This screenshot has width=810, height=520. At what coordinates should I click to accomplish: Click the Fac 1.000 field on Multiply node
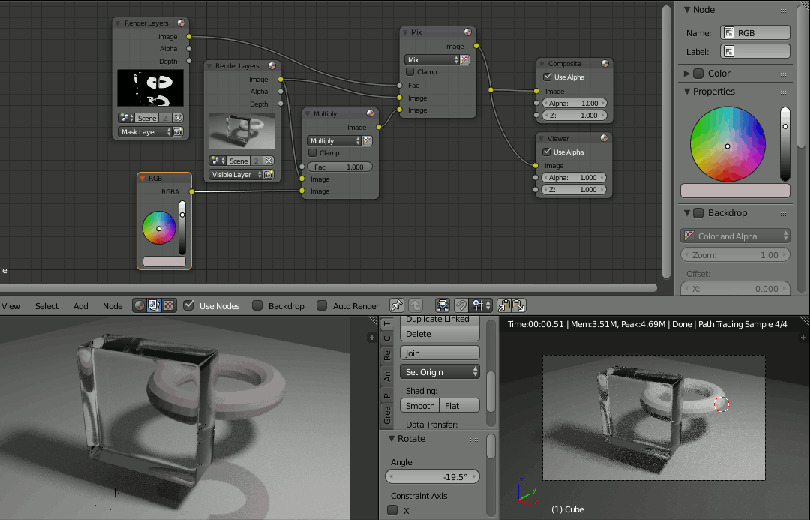(339, 167)
